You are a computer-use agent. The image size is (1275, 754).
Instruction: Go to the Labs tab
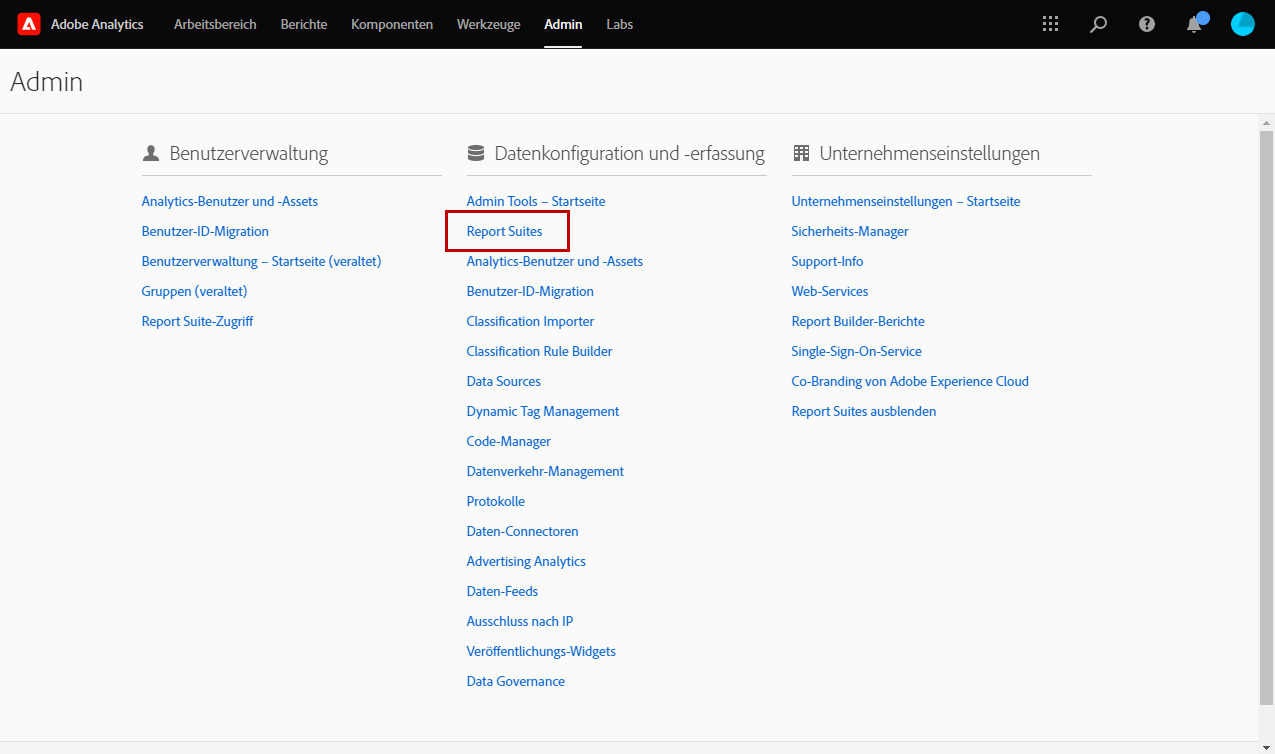pyautogui.click(x=619, y=24)
